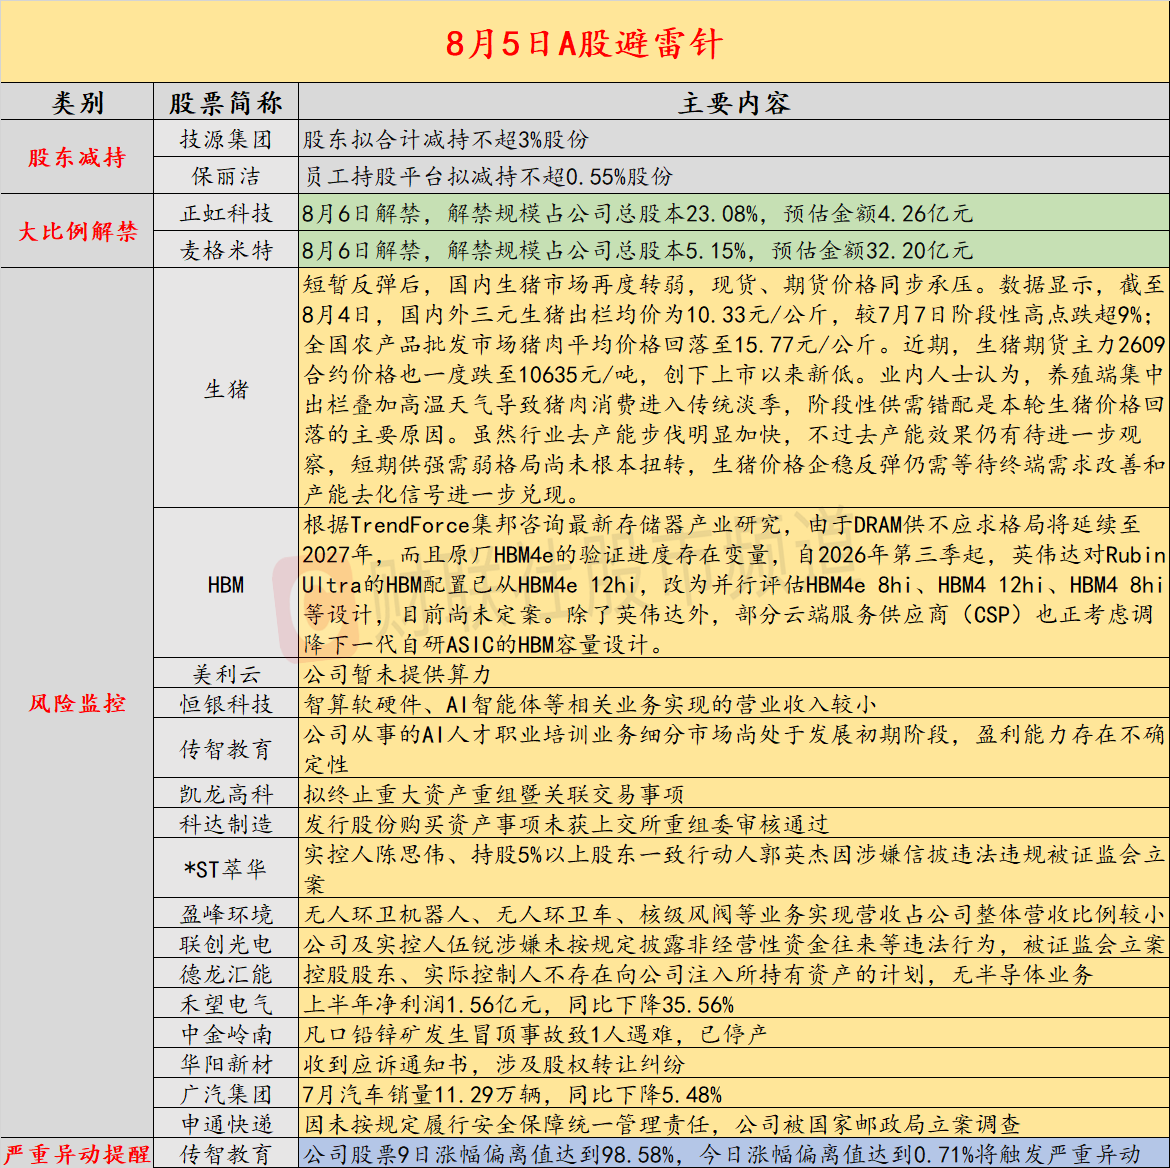This screenshot has width=1170, height=1168.
Task: Click 广汽集团 July sales content cell
Action: coord(734,1093)
